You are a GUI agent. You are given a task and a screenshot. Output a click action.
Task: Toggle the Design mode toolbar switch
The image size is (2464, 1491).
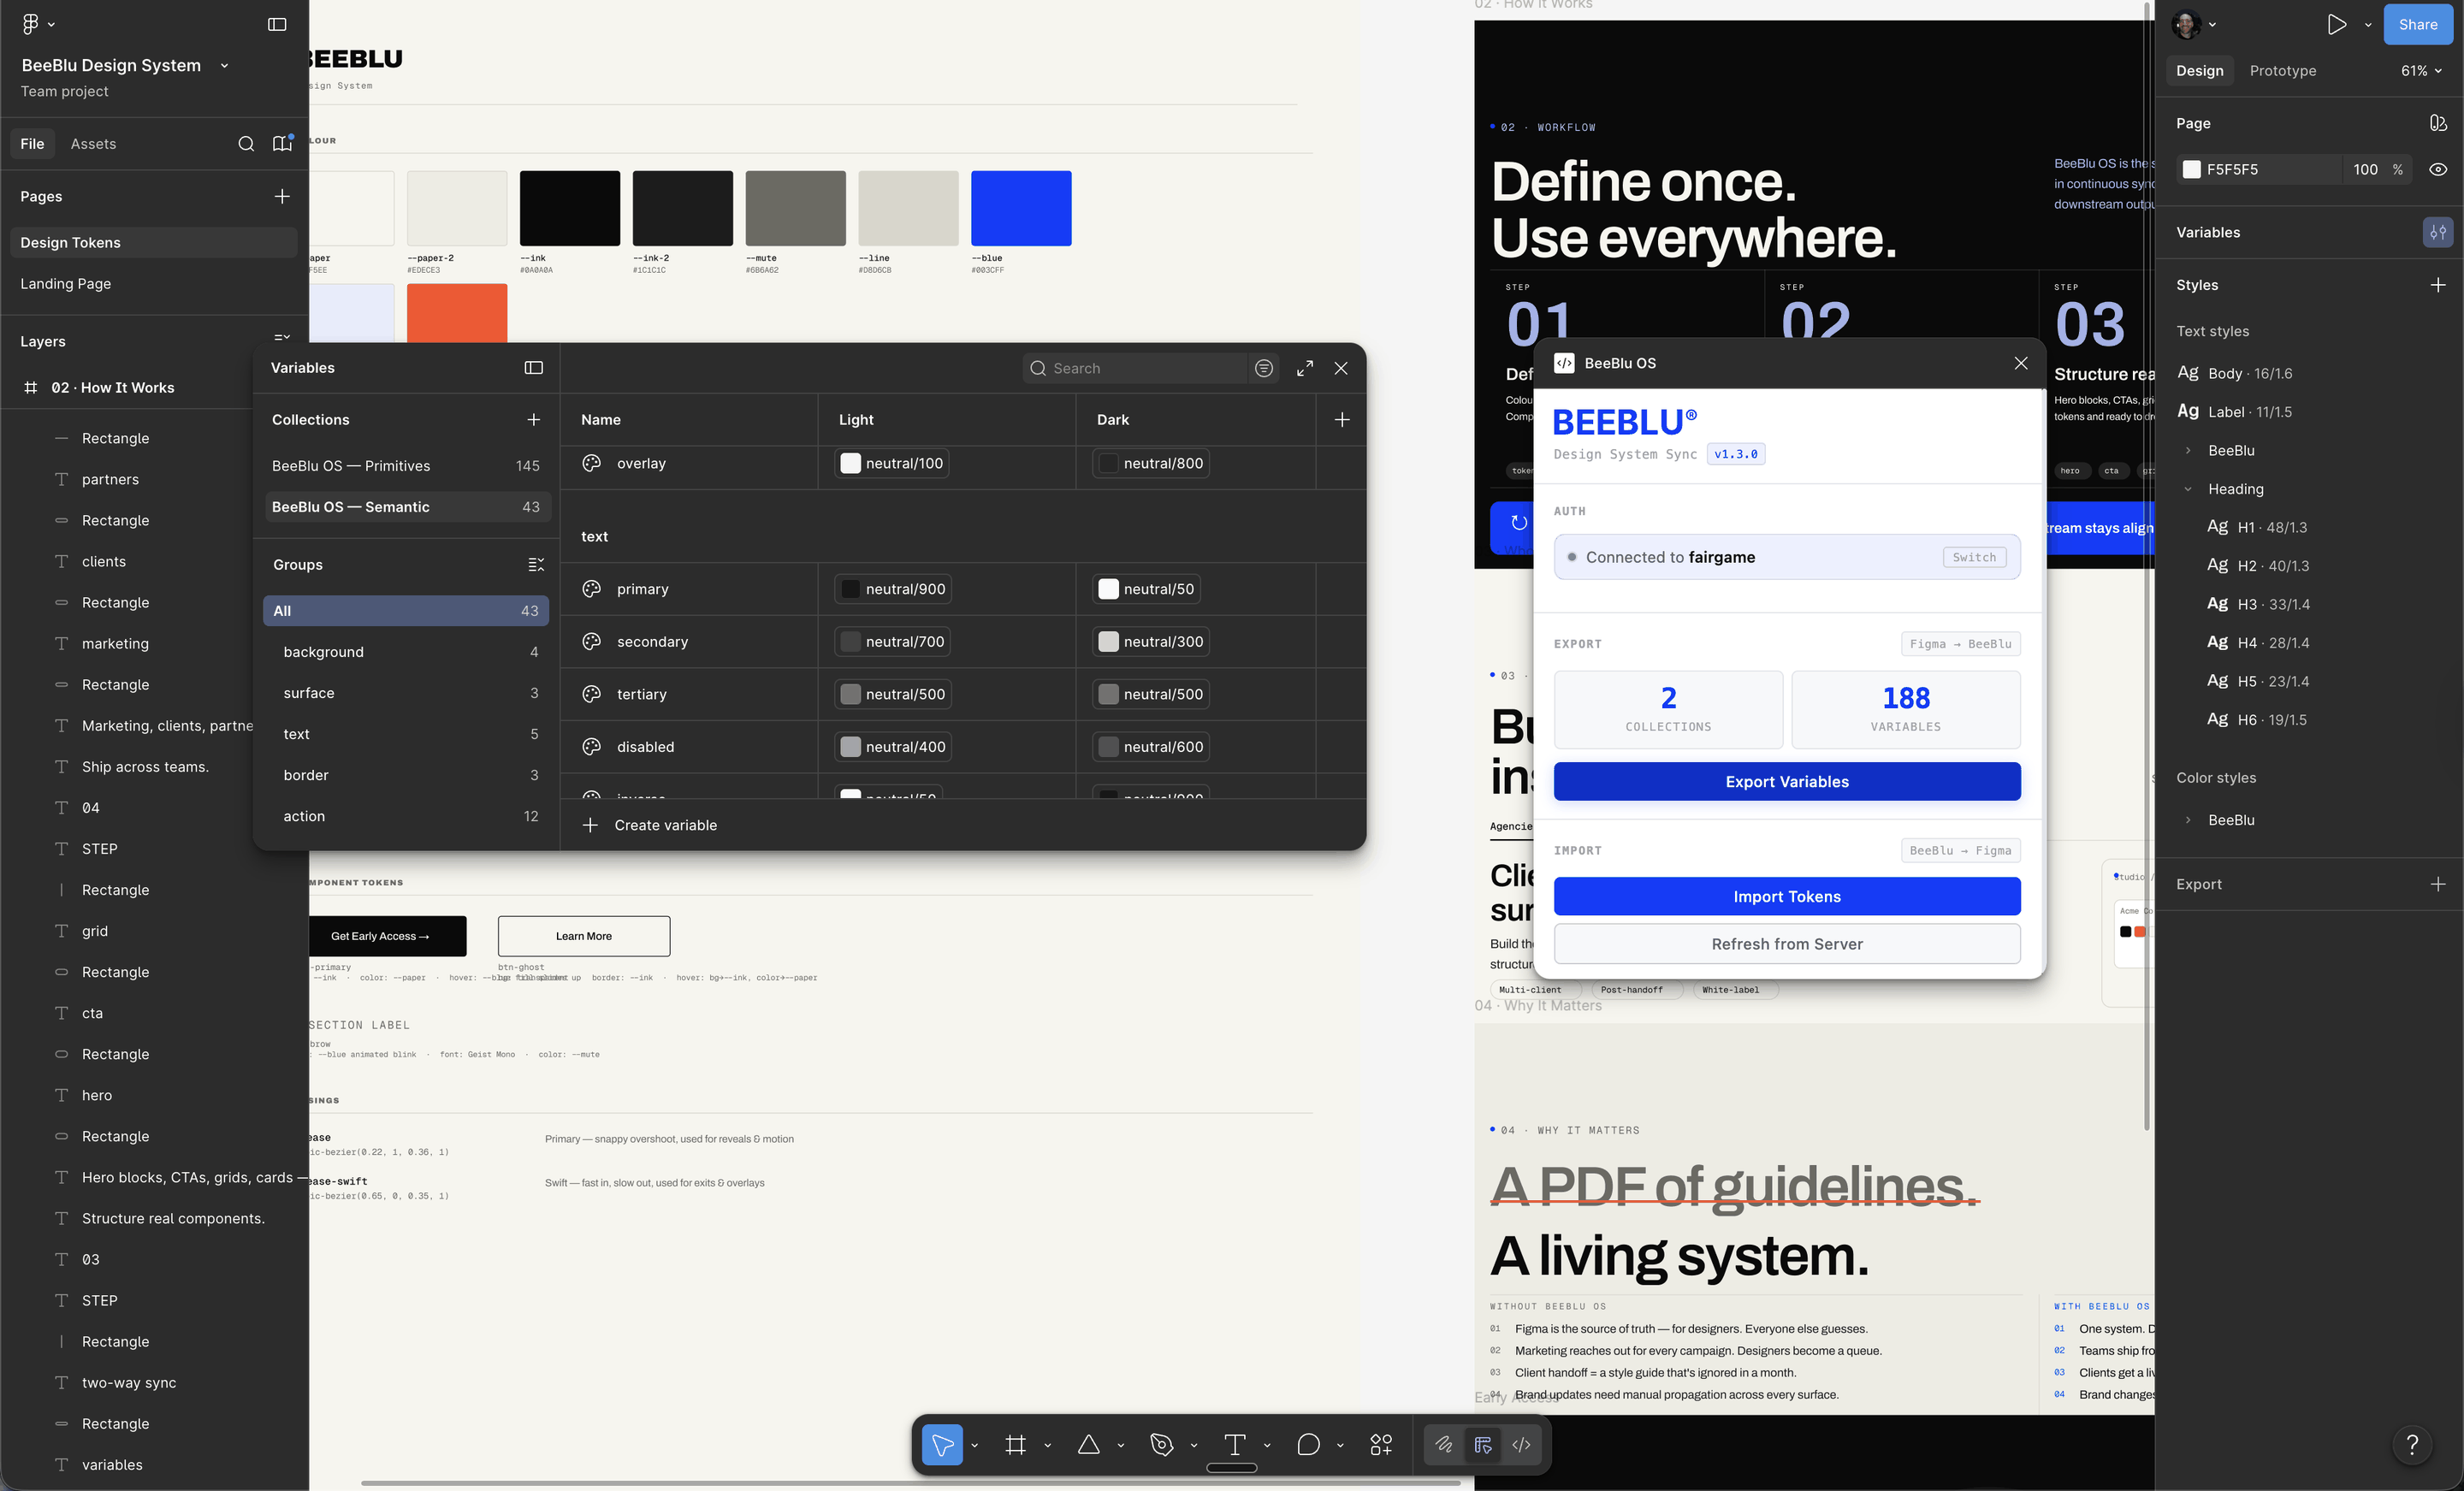1483,1444
